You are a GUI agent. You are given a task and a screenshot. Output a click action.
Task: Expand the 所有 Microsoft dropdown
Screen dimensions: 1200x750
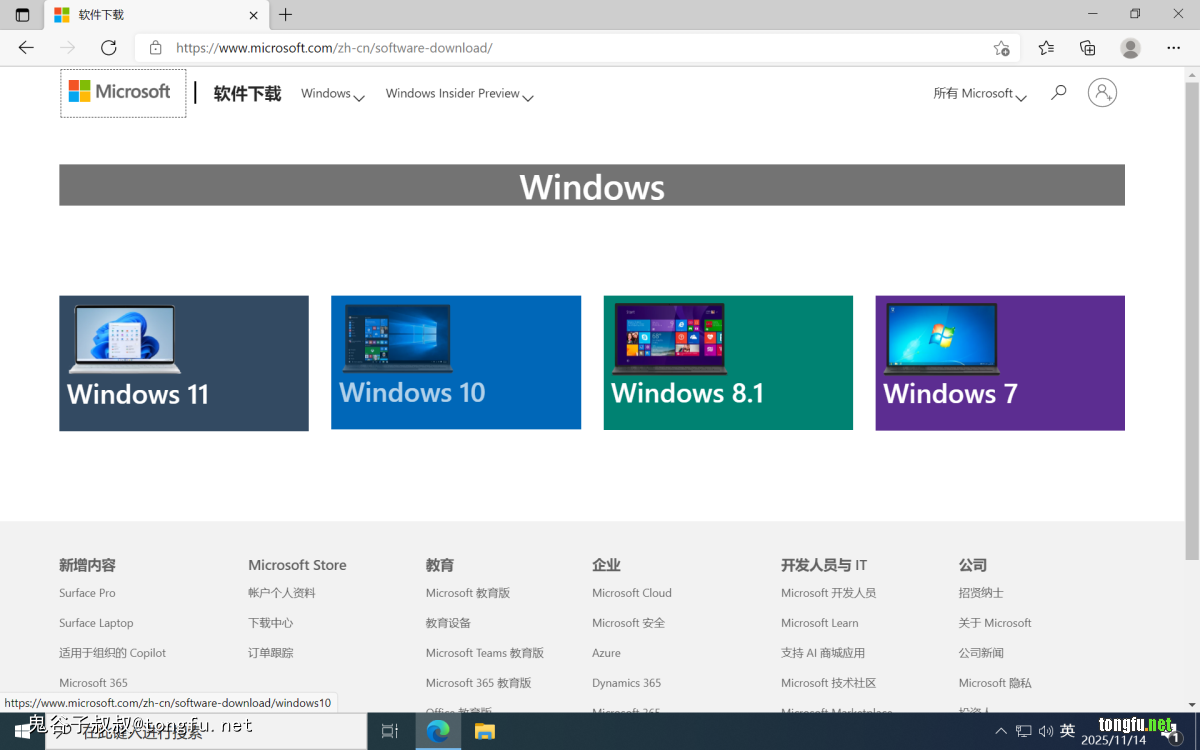click(x=979, y=94)
